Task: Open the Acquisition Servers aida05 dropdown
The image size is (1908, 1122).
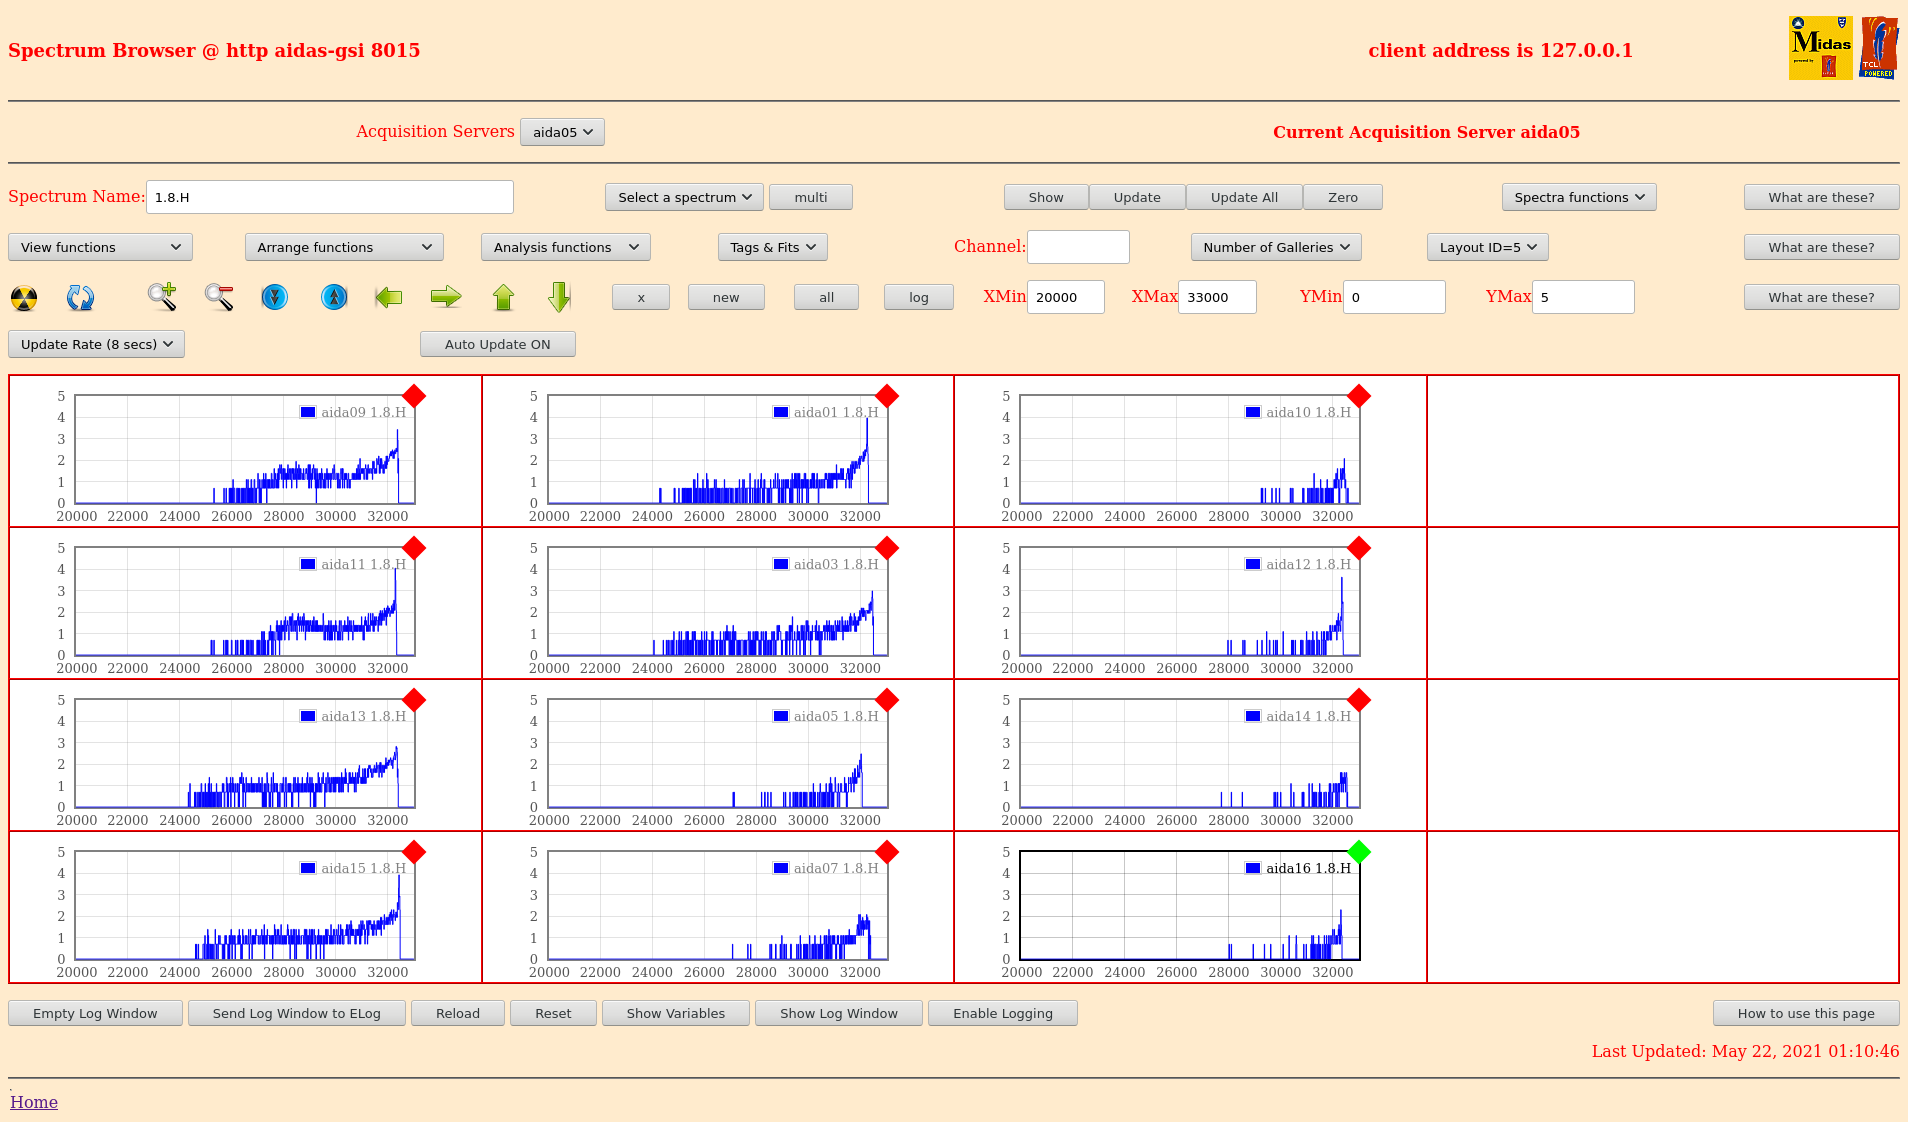Action: click(562, 132)
